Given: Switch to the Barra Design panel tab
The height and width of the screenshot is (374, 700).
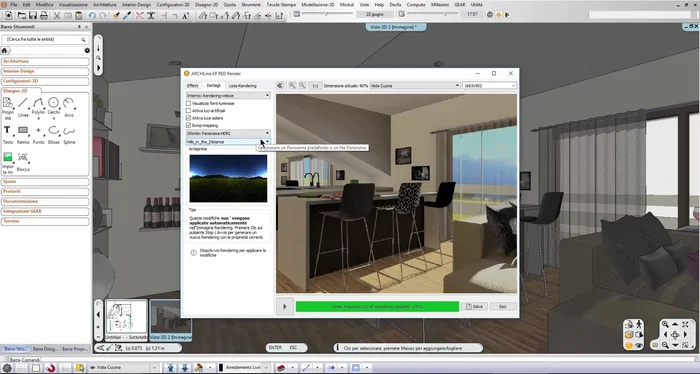Looking at the screenshot, I should 45,349.
